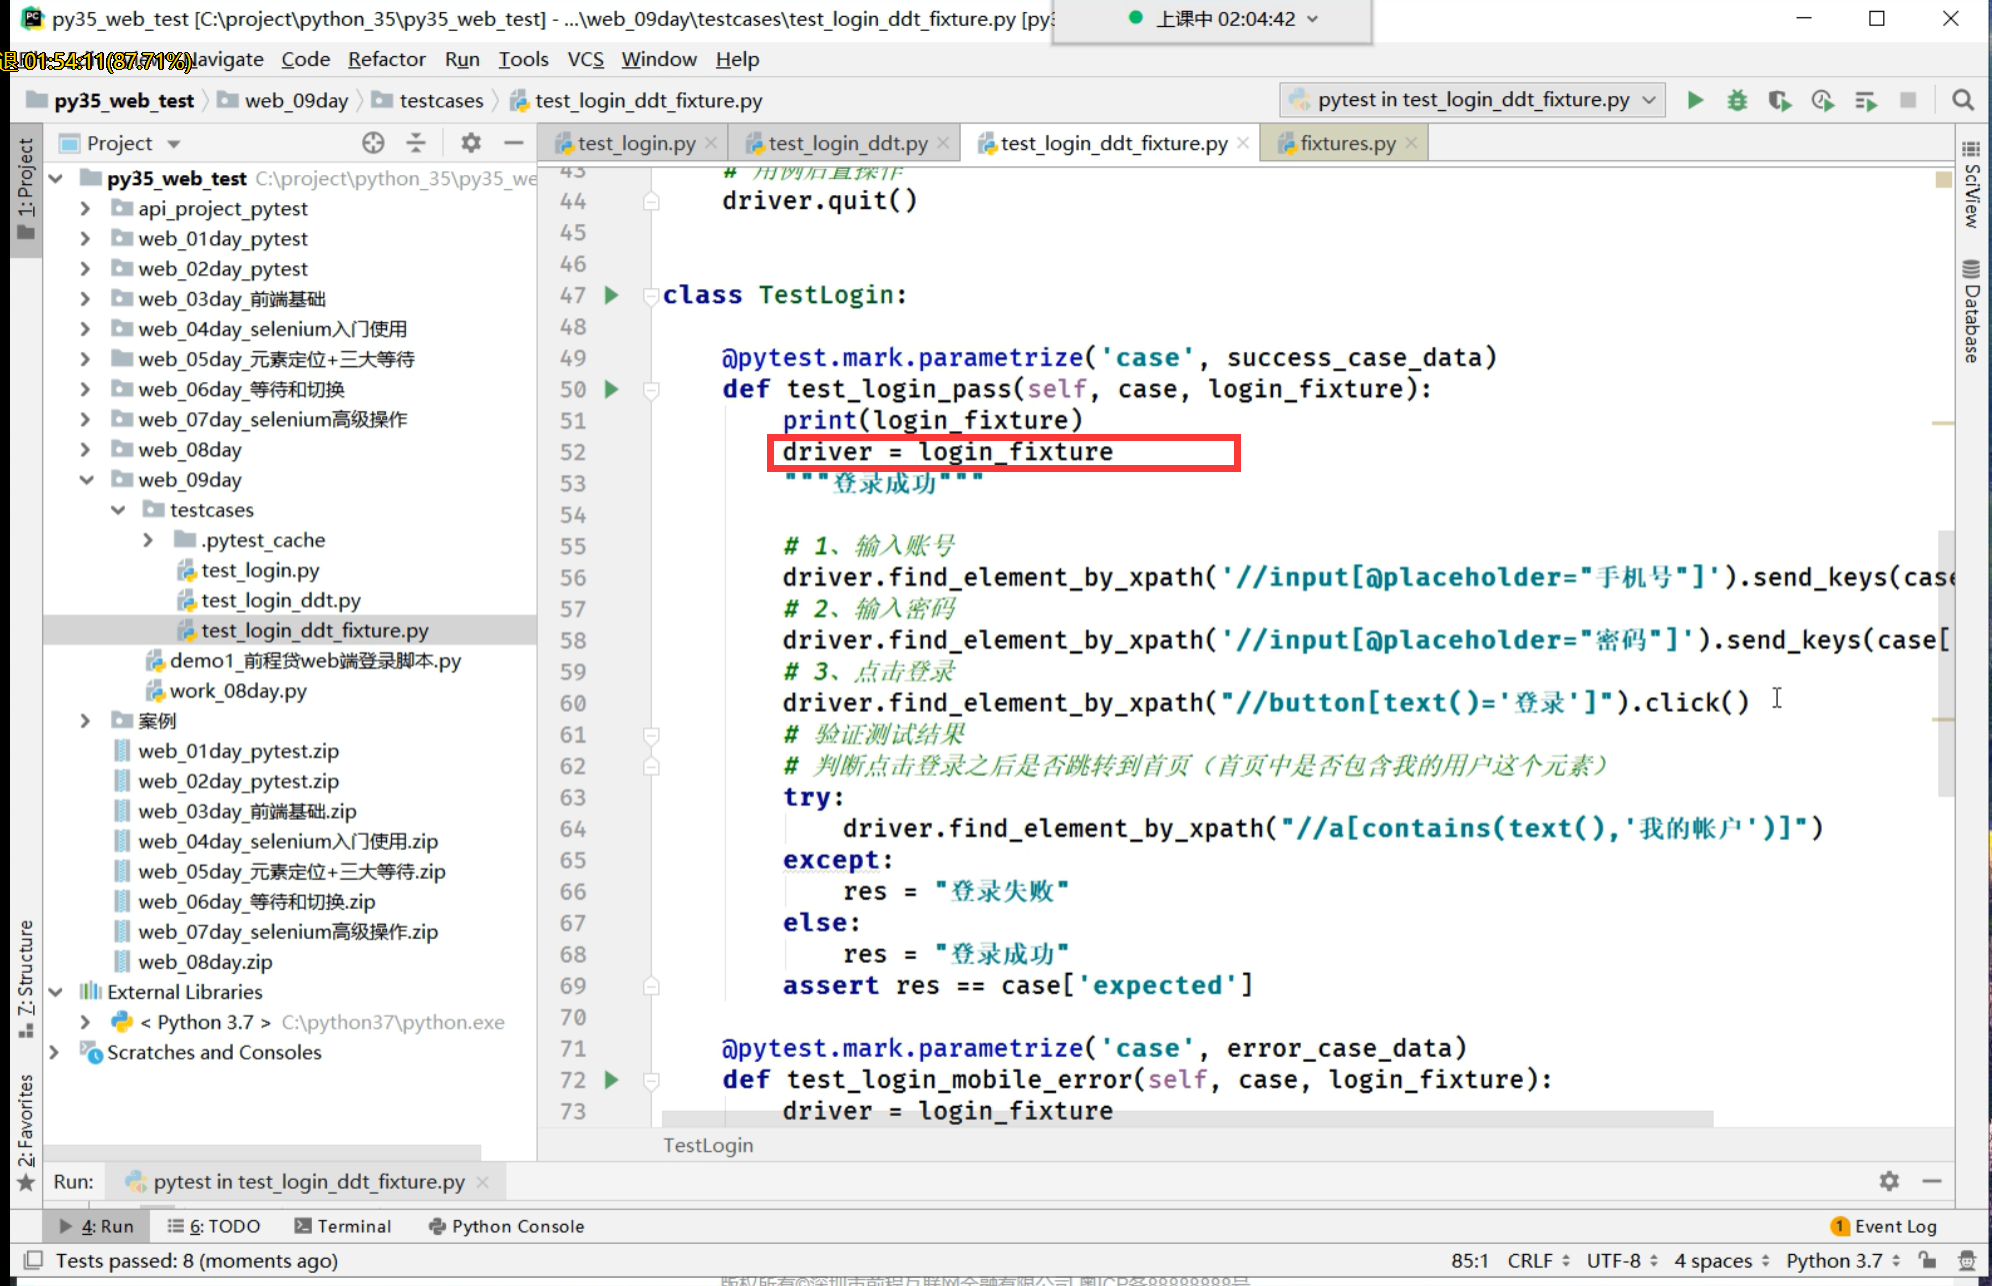Viewport: 1992px width, 1286px height.
Task: Open test_login.py in the project tree
Action: [260, 570]
